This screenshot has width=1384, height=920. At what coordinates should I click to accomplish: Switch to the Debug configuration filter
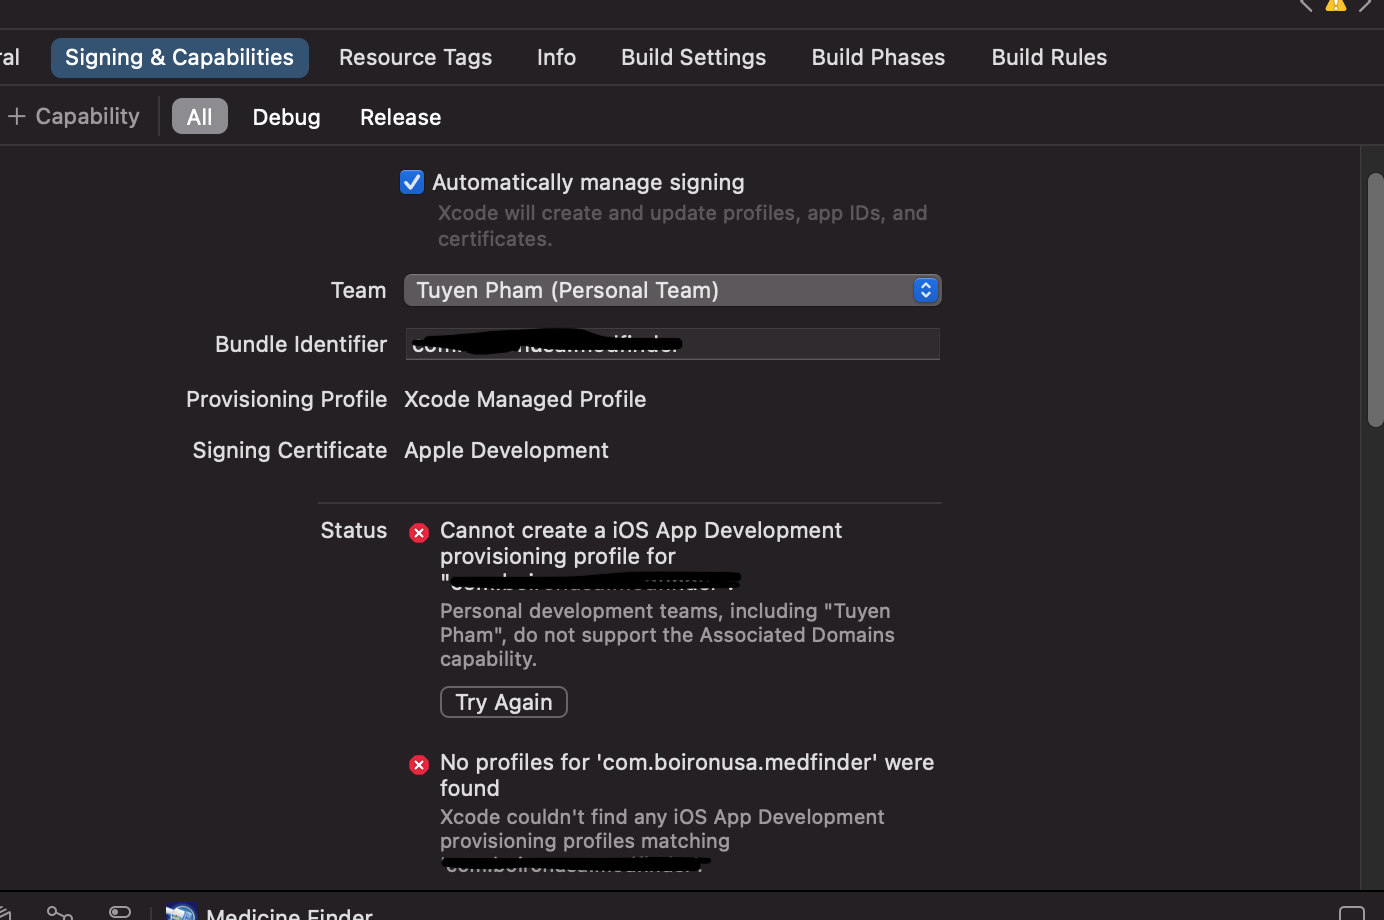pyautogui.click(x=286, y=117)
